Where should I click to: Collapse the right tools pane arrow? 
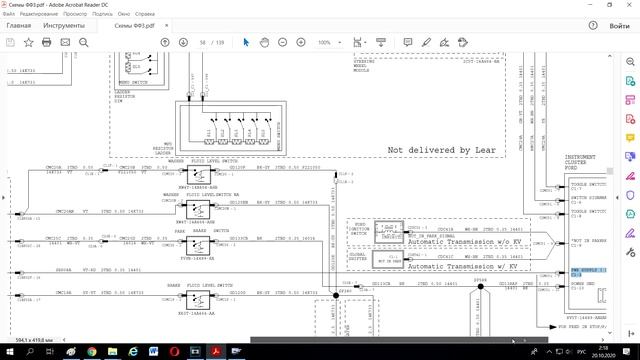click(x=617, y=198)
